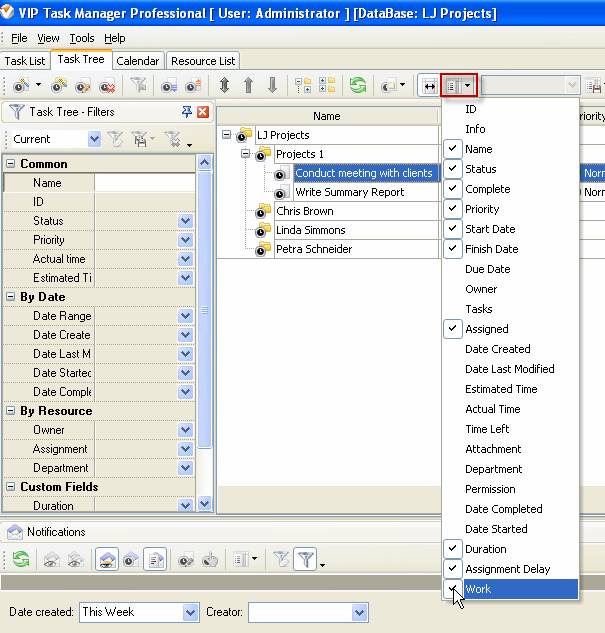Click the columns chooser button highlighted in red
This screenshot has width=605, height=633.
458,86
